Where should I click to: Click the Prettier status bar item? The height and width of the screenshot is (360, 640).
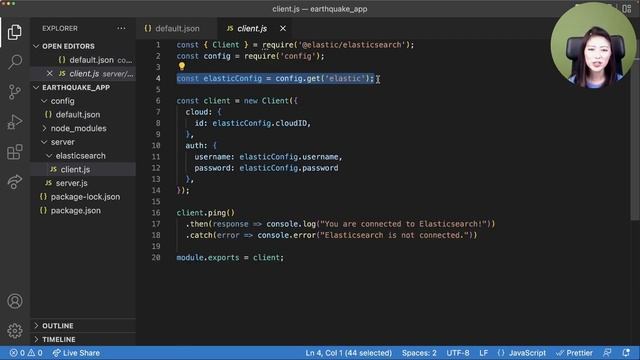[574, 353]
